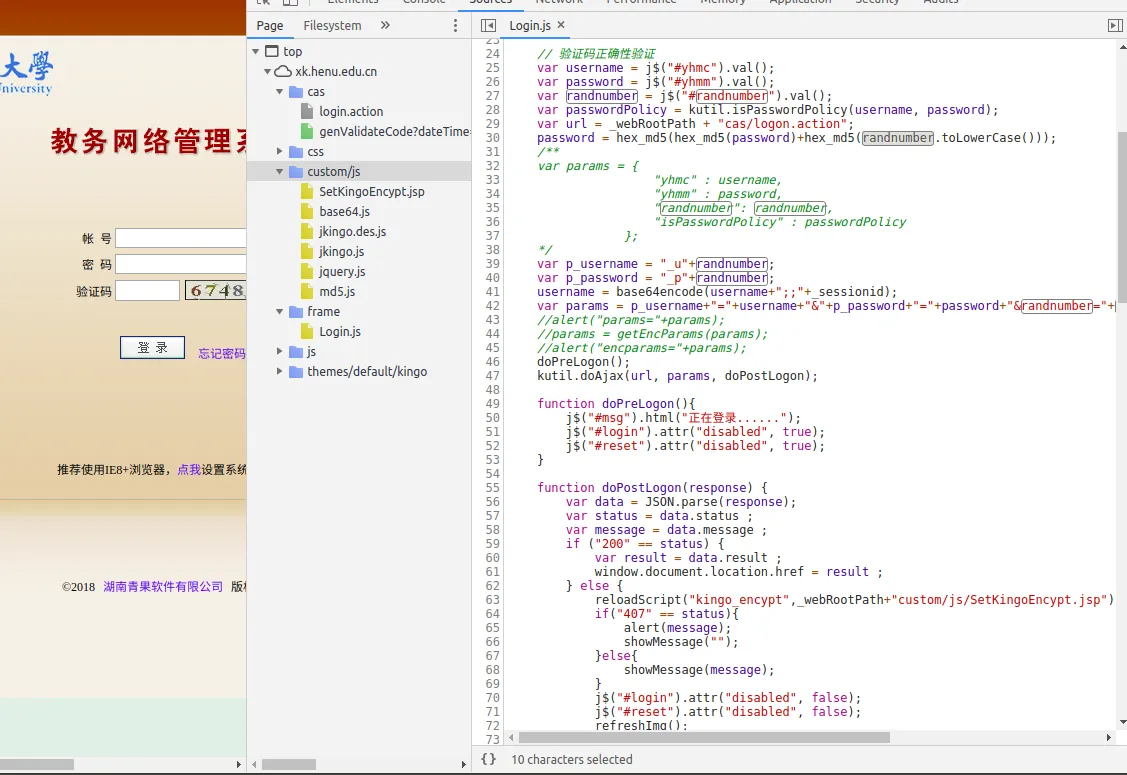This screenshot has width=1127, height=775.
Task: Expand the themes/default/kingo folder
Action: pyautogui.click(x=280, y=371)
